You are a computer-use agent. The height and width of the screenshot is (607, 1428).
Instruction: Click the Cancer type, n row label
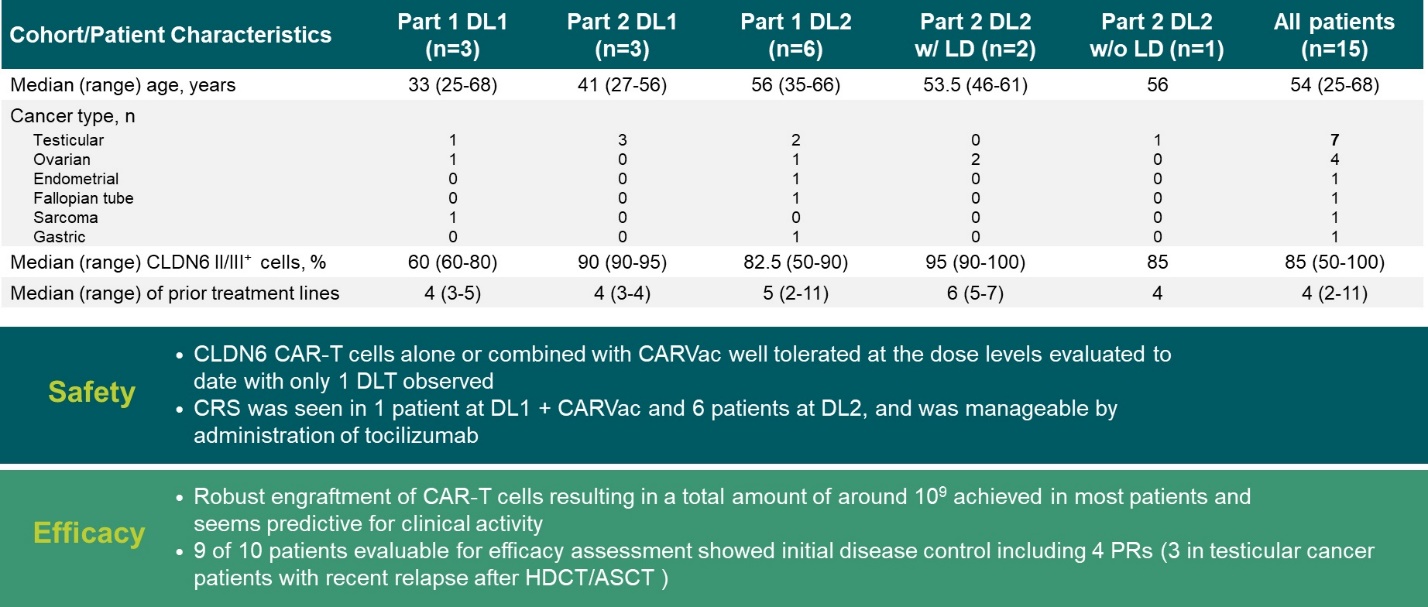coord(73,116)
